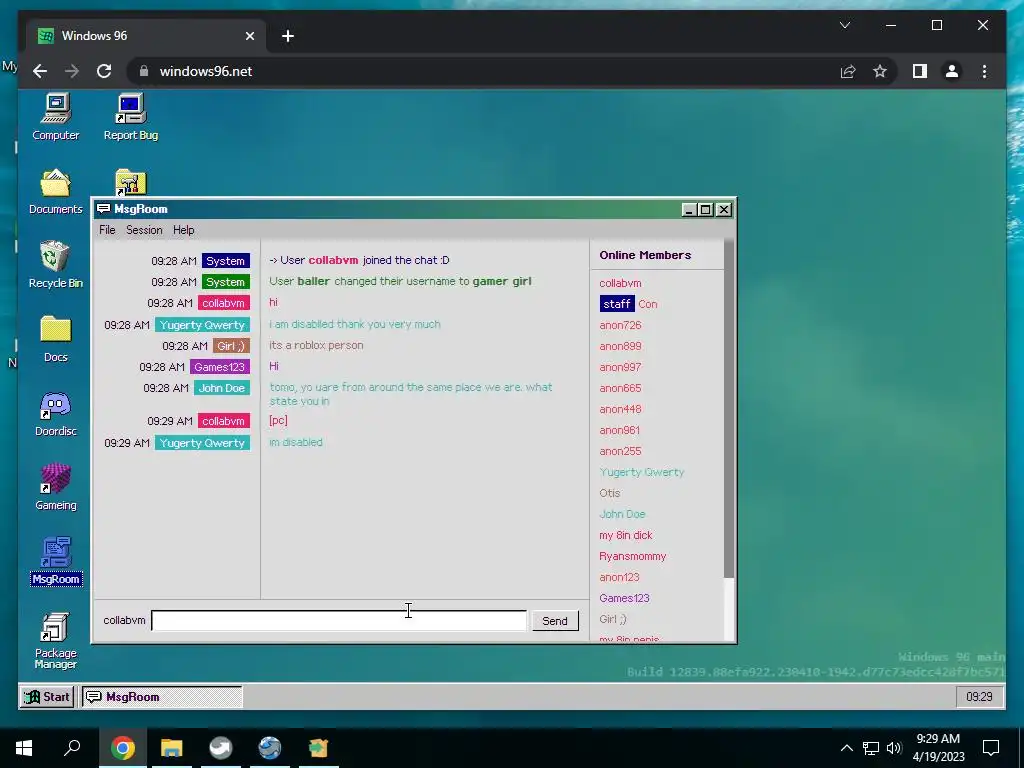
Task: Select anon123 in Online Members
Action: pos(619,577)
